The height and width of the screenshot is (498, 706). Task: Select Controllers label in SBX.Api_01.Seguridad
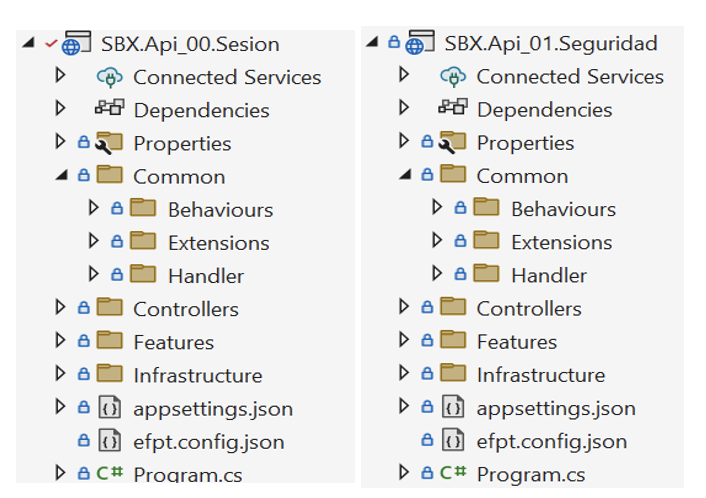529,309
